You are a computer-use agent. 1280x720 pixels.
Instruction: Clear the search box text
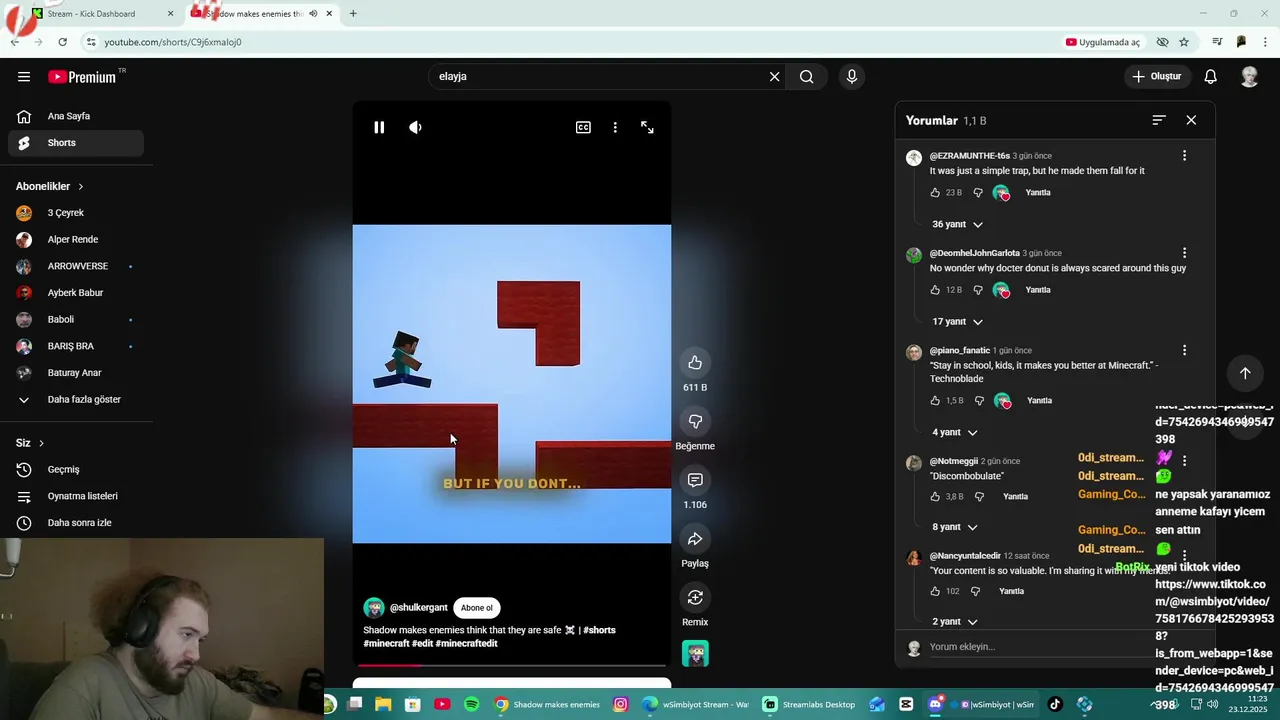774,77
